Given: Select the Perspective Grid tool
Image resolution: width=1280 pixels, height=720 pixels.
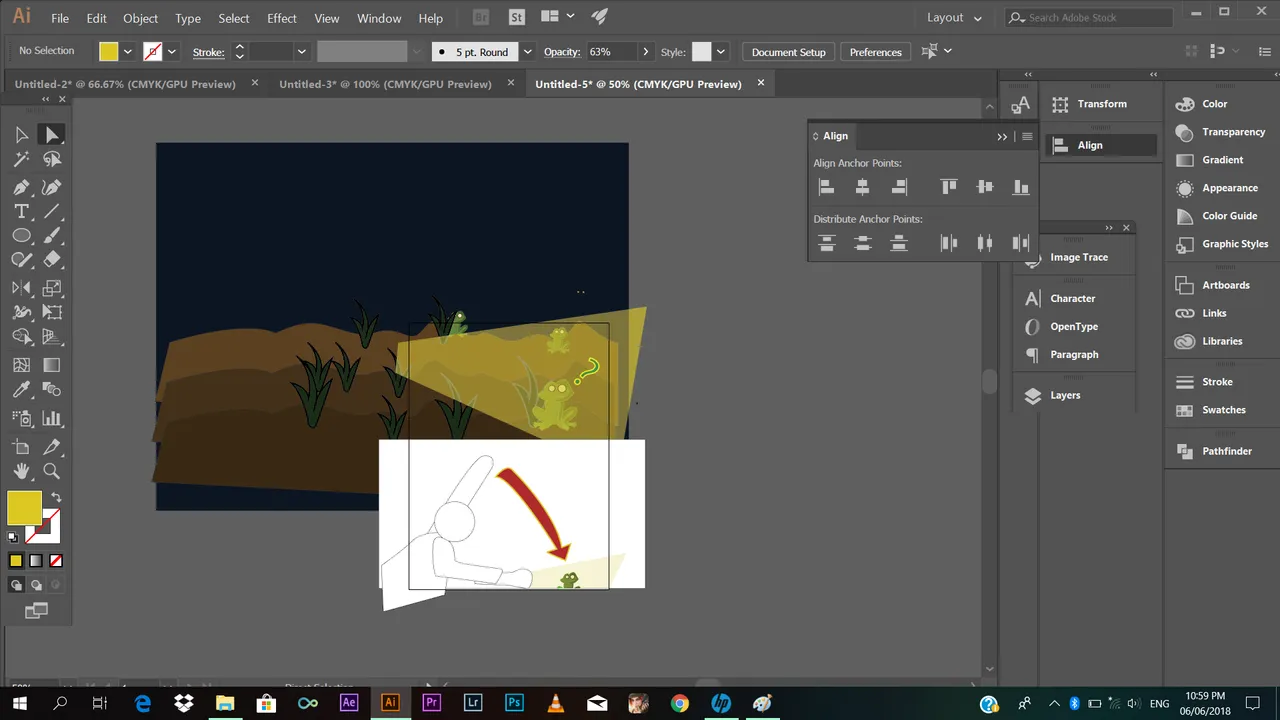Looking at the screenshot, I should click(52, 337).
